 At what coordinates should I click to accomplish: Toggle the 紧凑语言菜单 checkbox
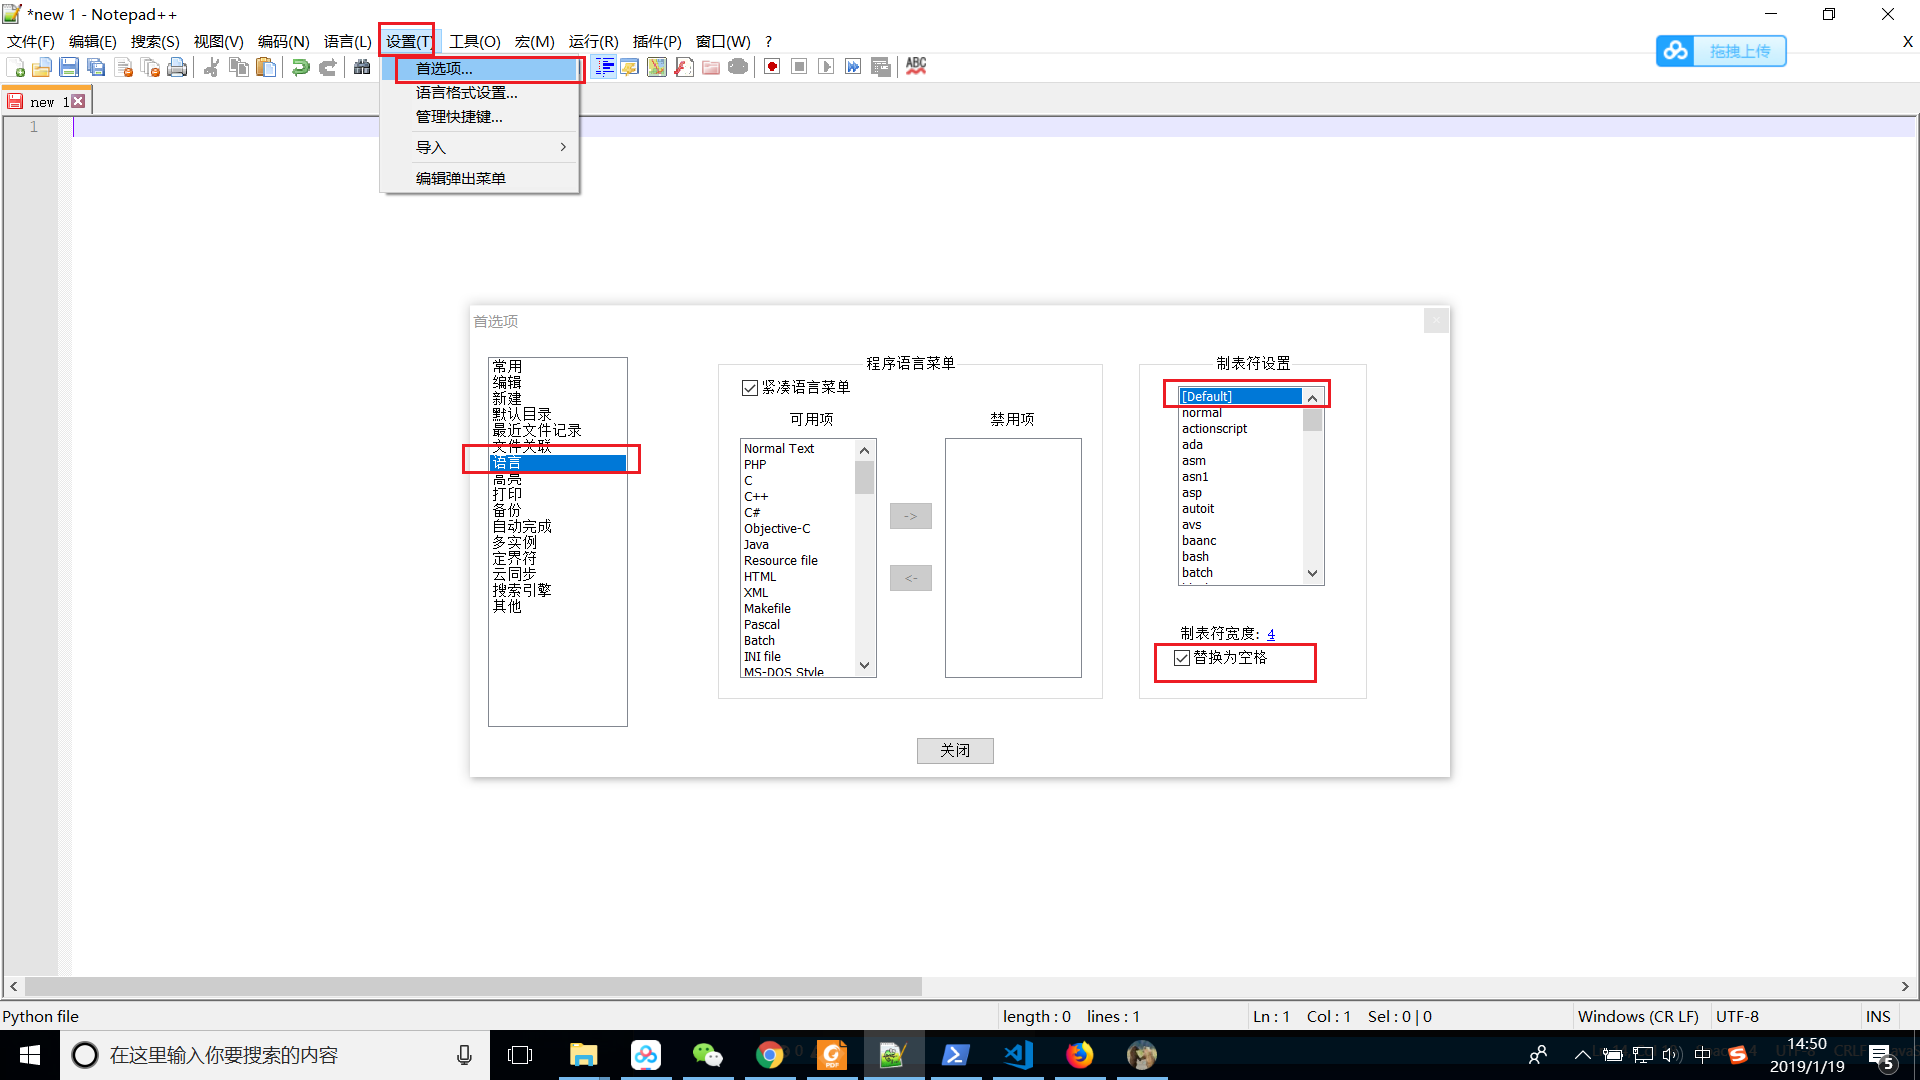[x=750, y=388]
